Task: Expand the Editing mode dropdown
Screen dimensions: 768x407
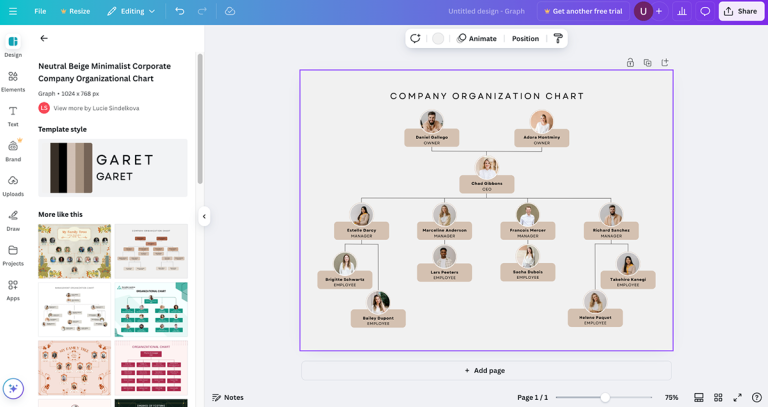Action: 131,11
